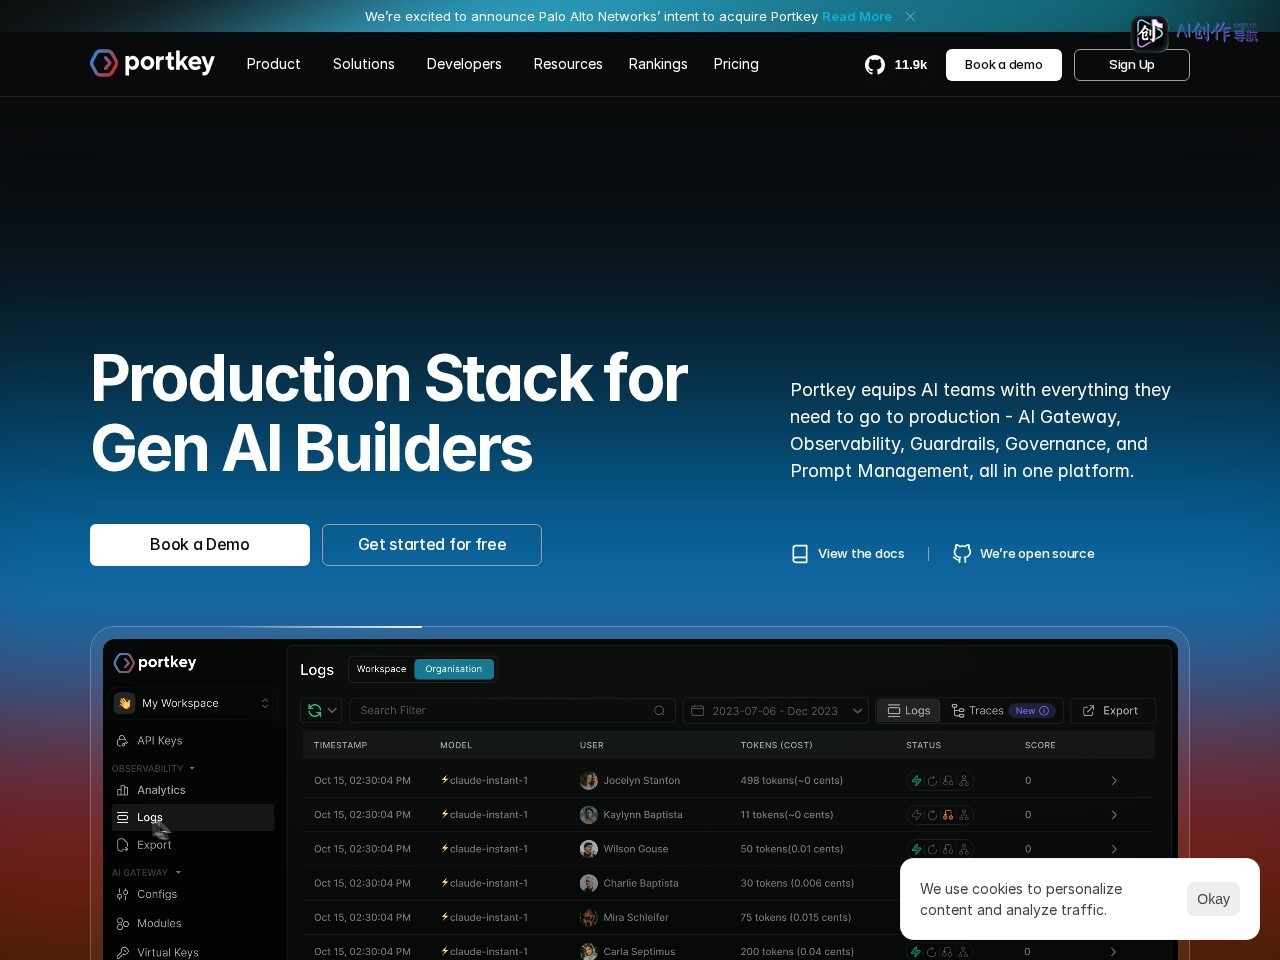Click the 75 tokens (0.015 cents) cell
This screenshot has height=960, width=1280.
(796, 917)
